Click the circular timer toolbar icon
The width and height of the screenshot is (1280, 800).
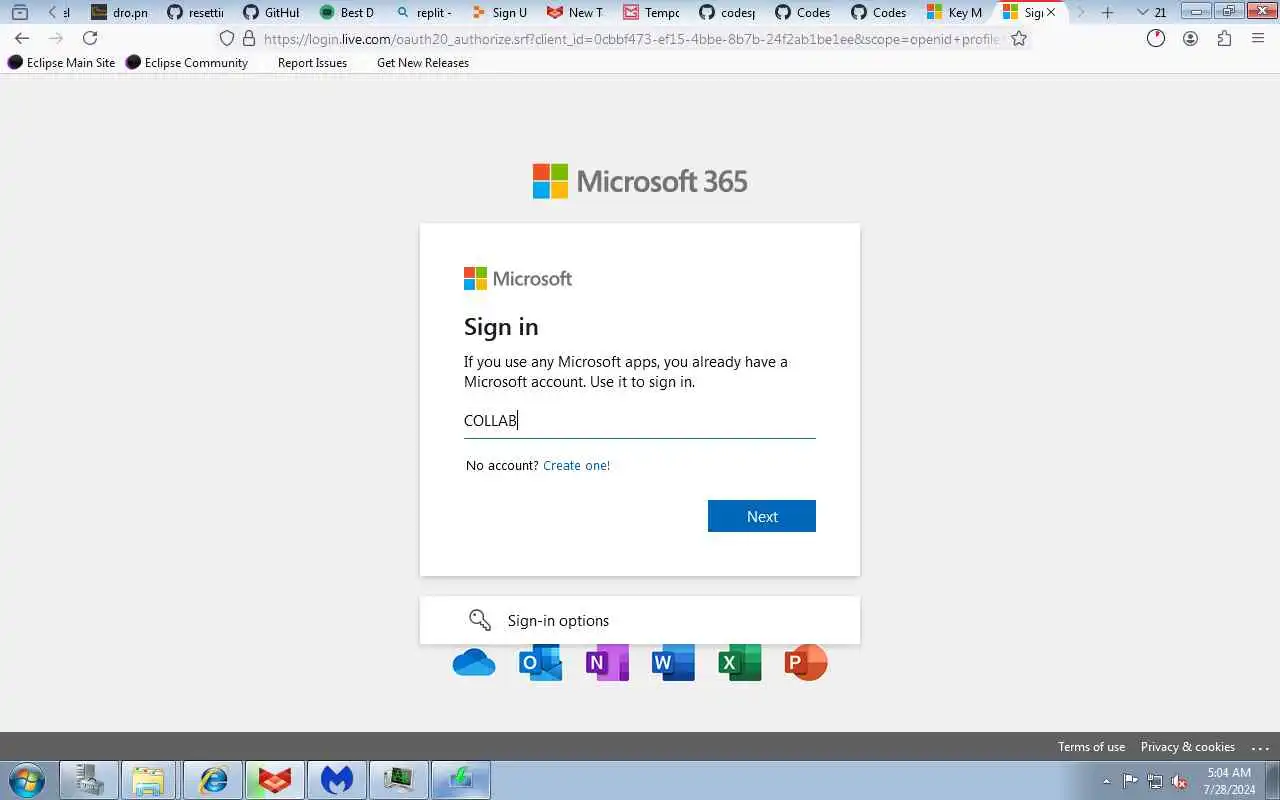click(x=1156, y=38)
